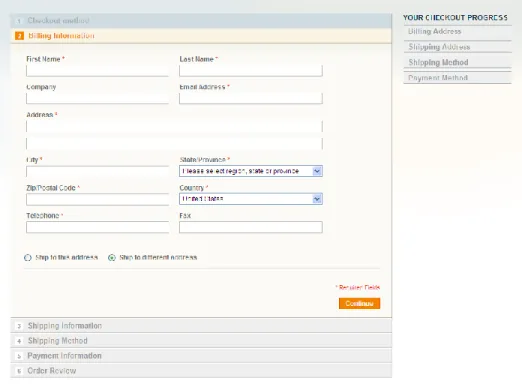Click the Telephone input field
The height and width of the screenshot is (387, 522).
(x=97, y=227)
